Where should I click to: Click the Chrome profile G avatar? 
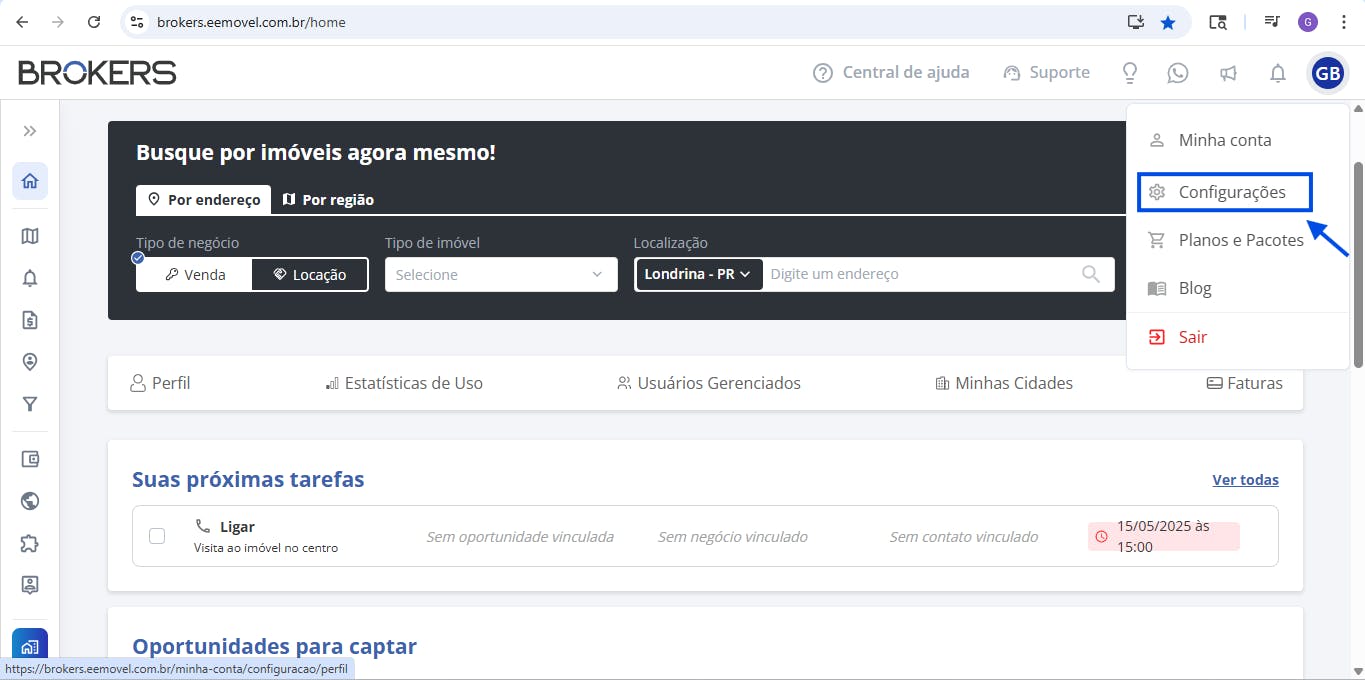[1308, 22]
